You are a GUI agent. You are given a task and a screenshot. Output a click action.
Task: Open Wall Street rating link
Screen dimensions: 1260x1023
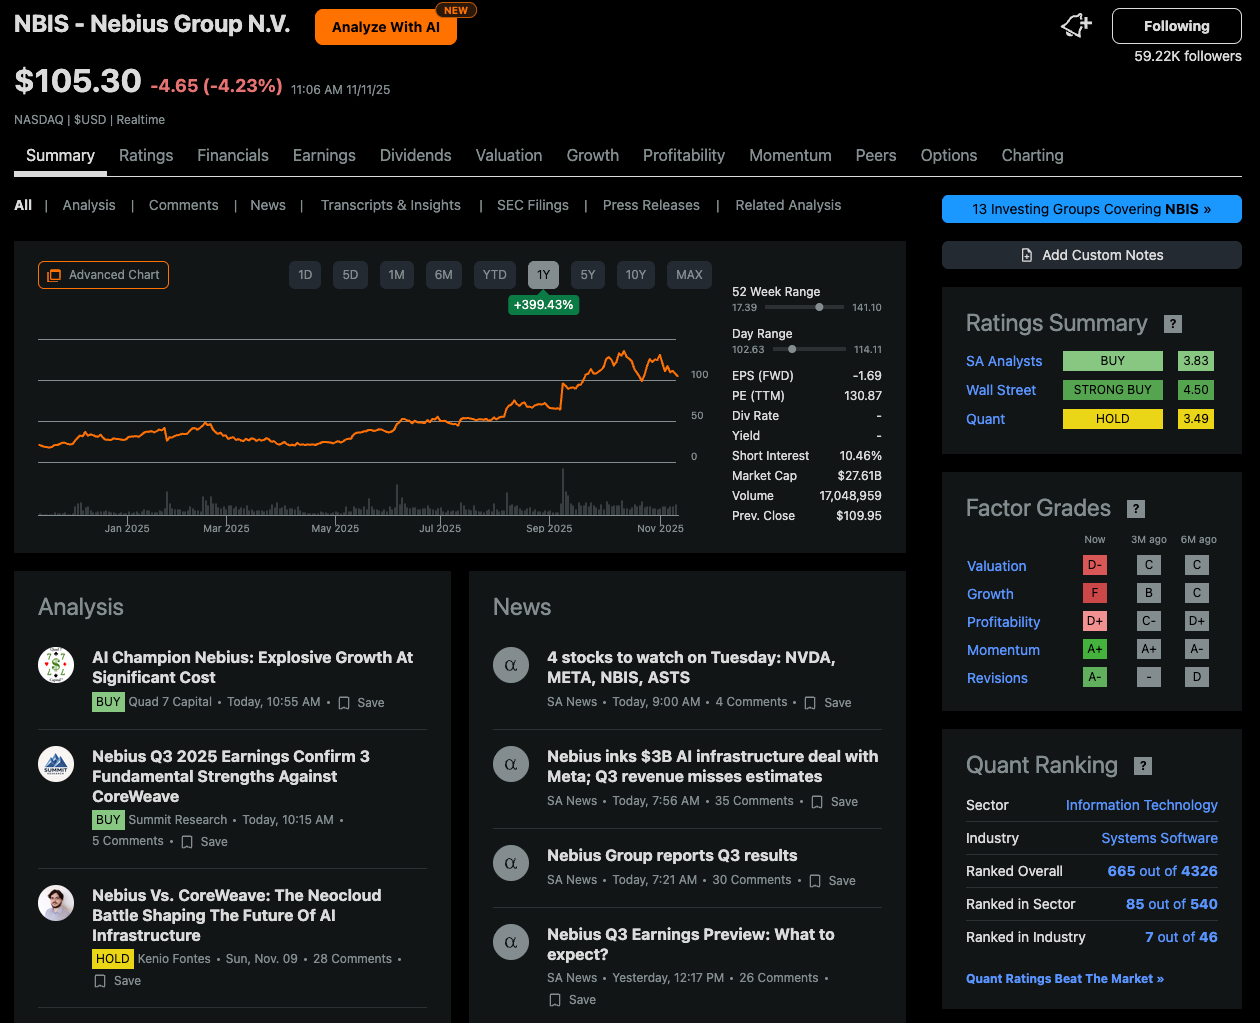(1001, 391)
